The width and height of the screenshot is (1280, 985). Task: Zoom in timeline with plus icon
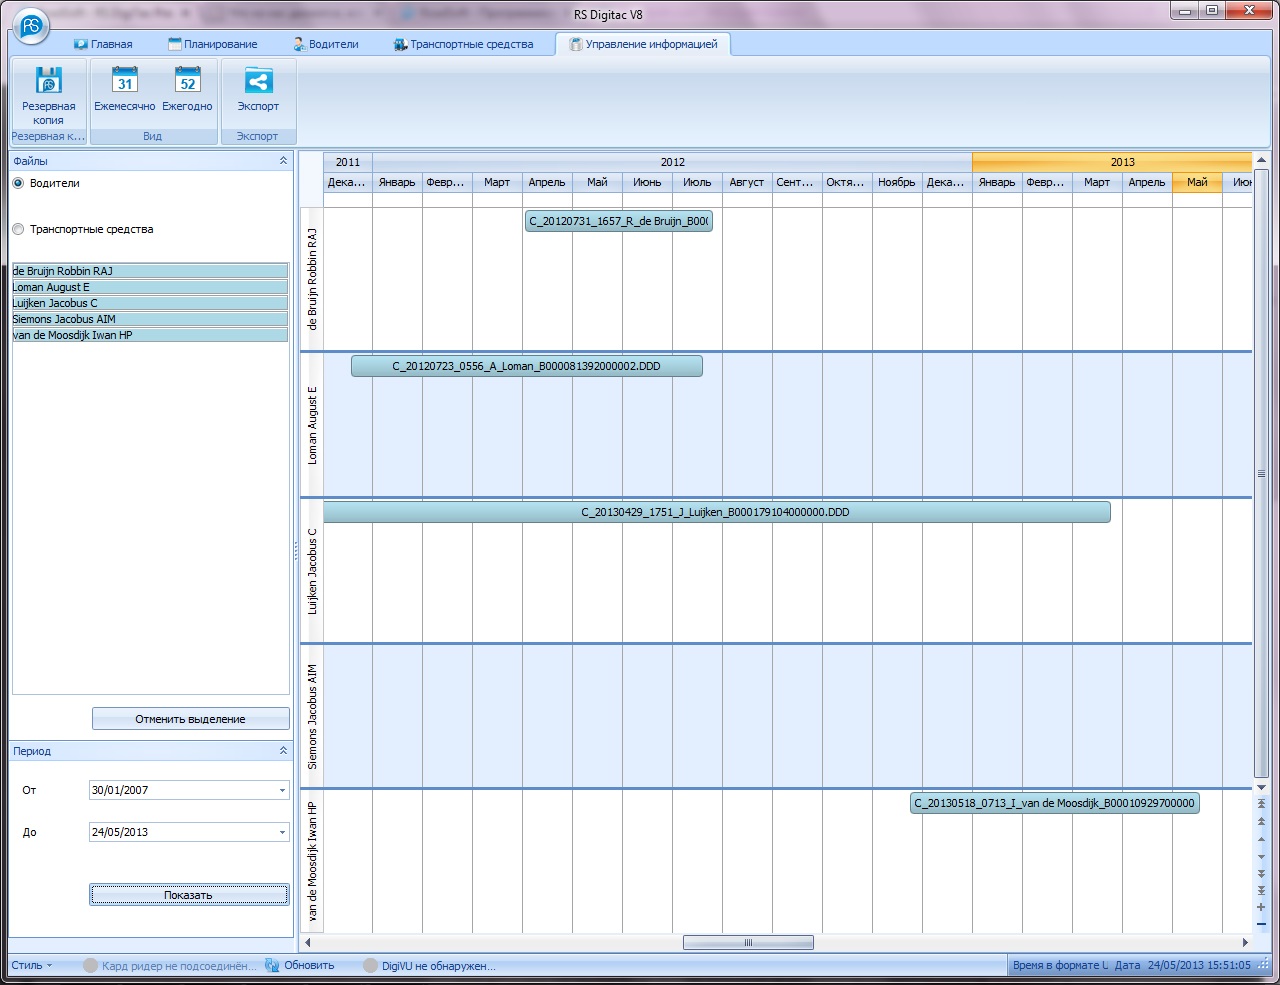1261,907
